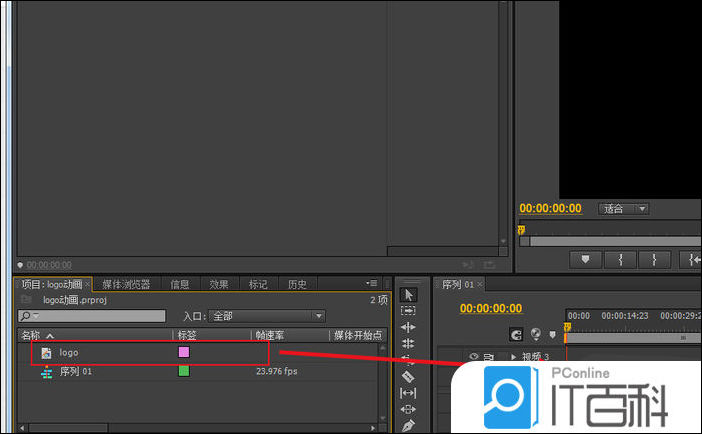Click the pink label swatch for logo
This screenshot has height=434, width=702.
183,352
